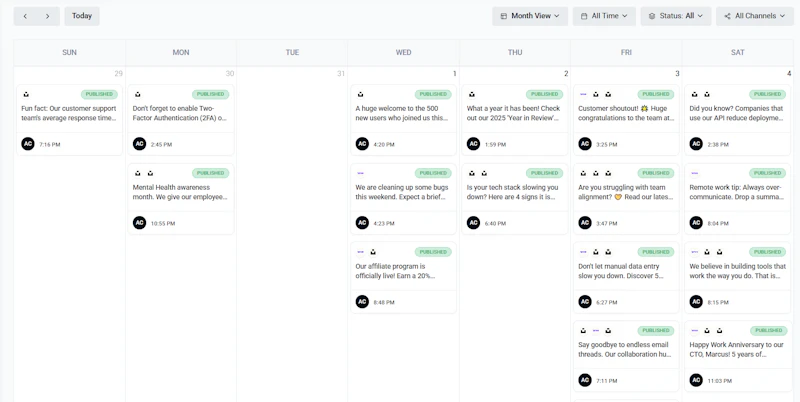Click AC avatar on 4:20 PM post

pos(362,144)
